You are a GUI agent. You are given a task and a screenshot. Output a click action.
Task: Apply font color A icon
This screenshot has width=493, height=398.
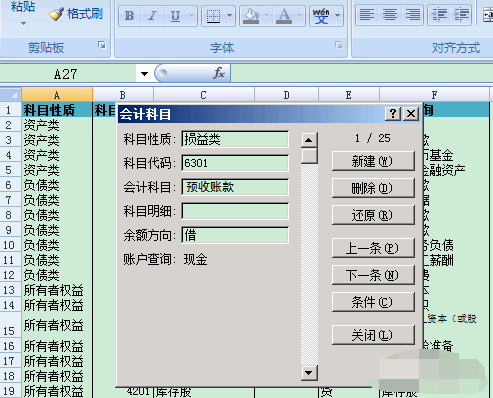click(x=284, y=16)
